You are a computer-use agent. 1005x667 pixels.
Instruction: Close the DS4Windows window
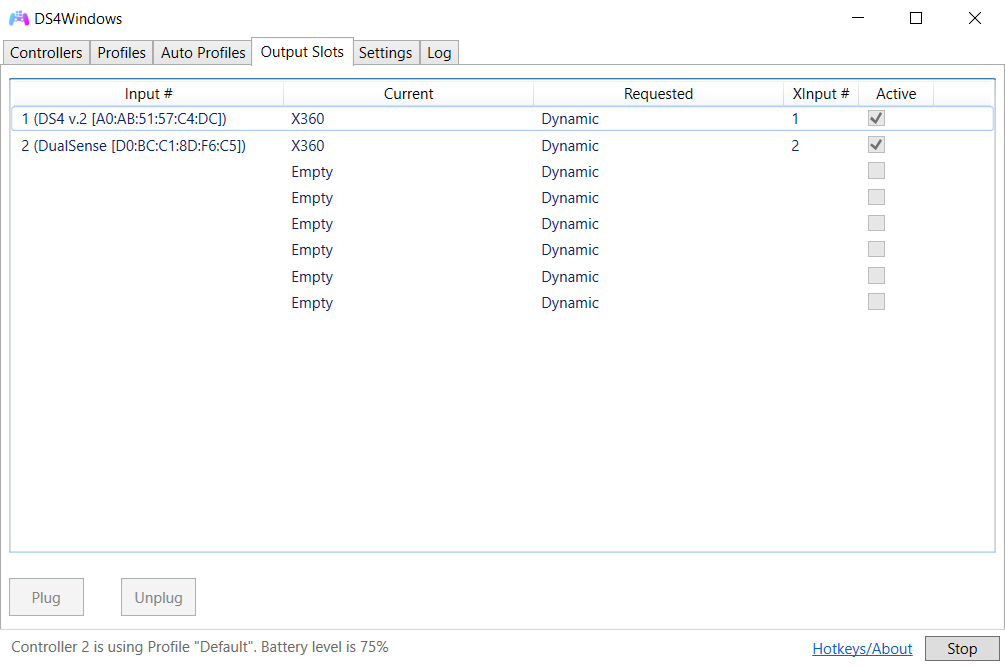(975, 18)
